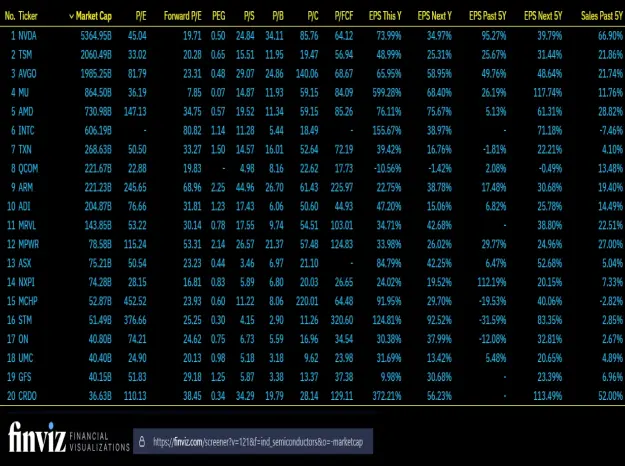Open the CRDO ticker link
The height and width of the screenshot is (466, 625).
pos(28,396)
